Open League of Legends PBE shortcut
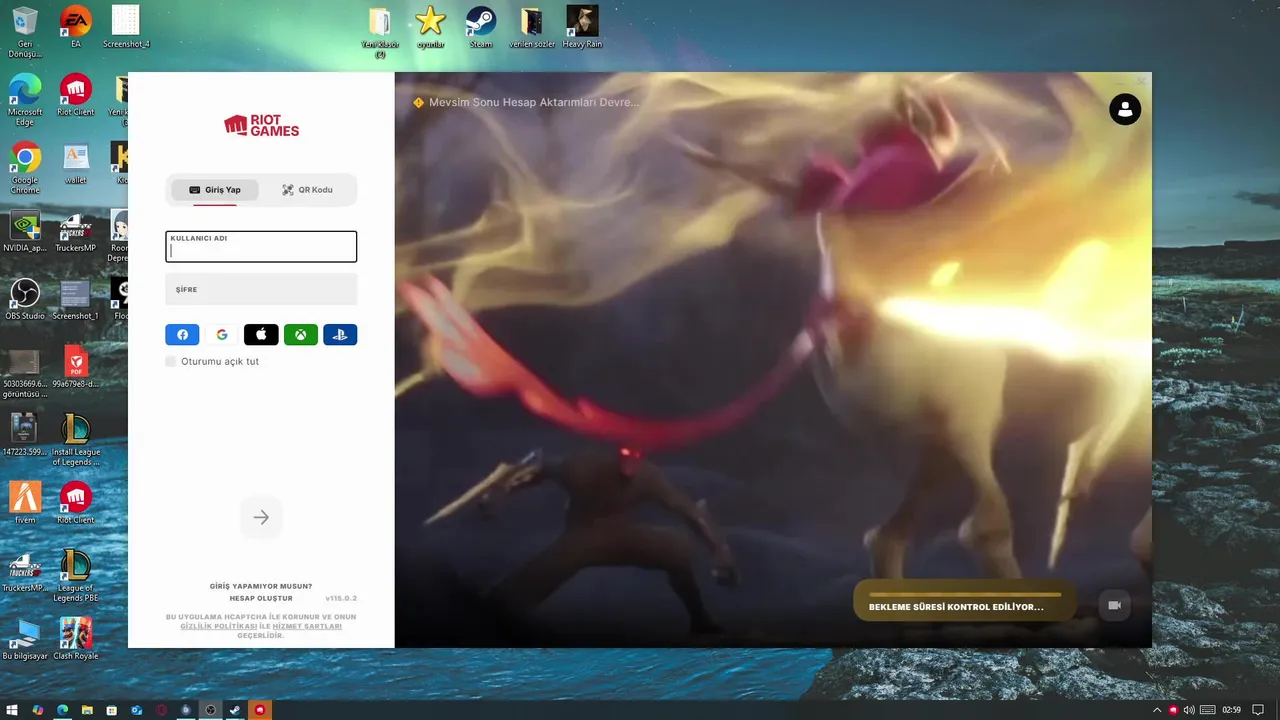 76,576
